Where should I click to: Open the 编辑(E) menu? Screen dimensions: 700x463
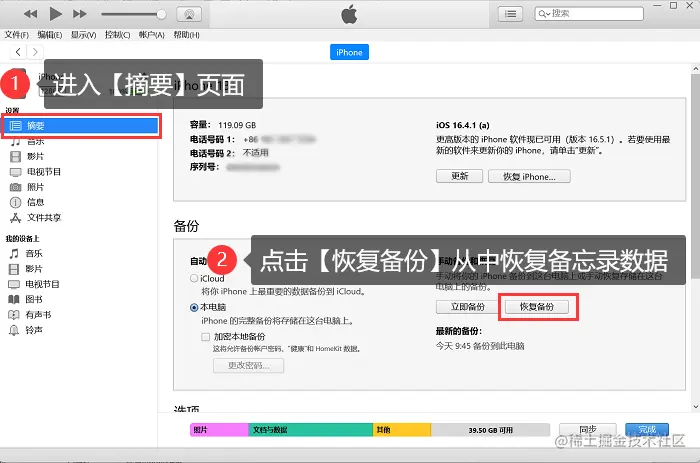point(50,35)
